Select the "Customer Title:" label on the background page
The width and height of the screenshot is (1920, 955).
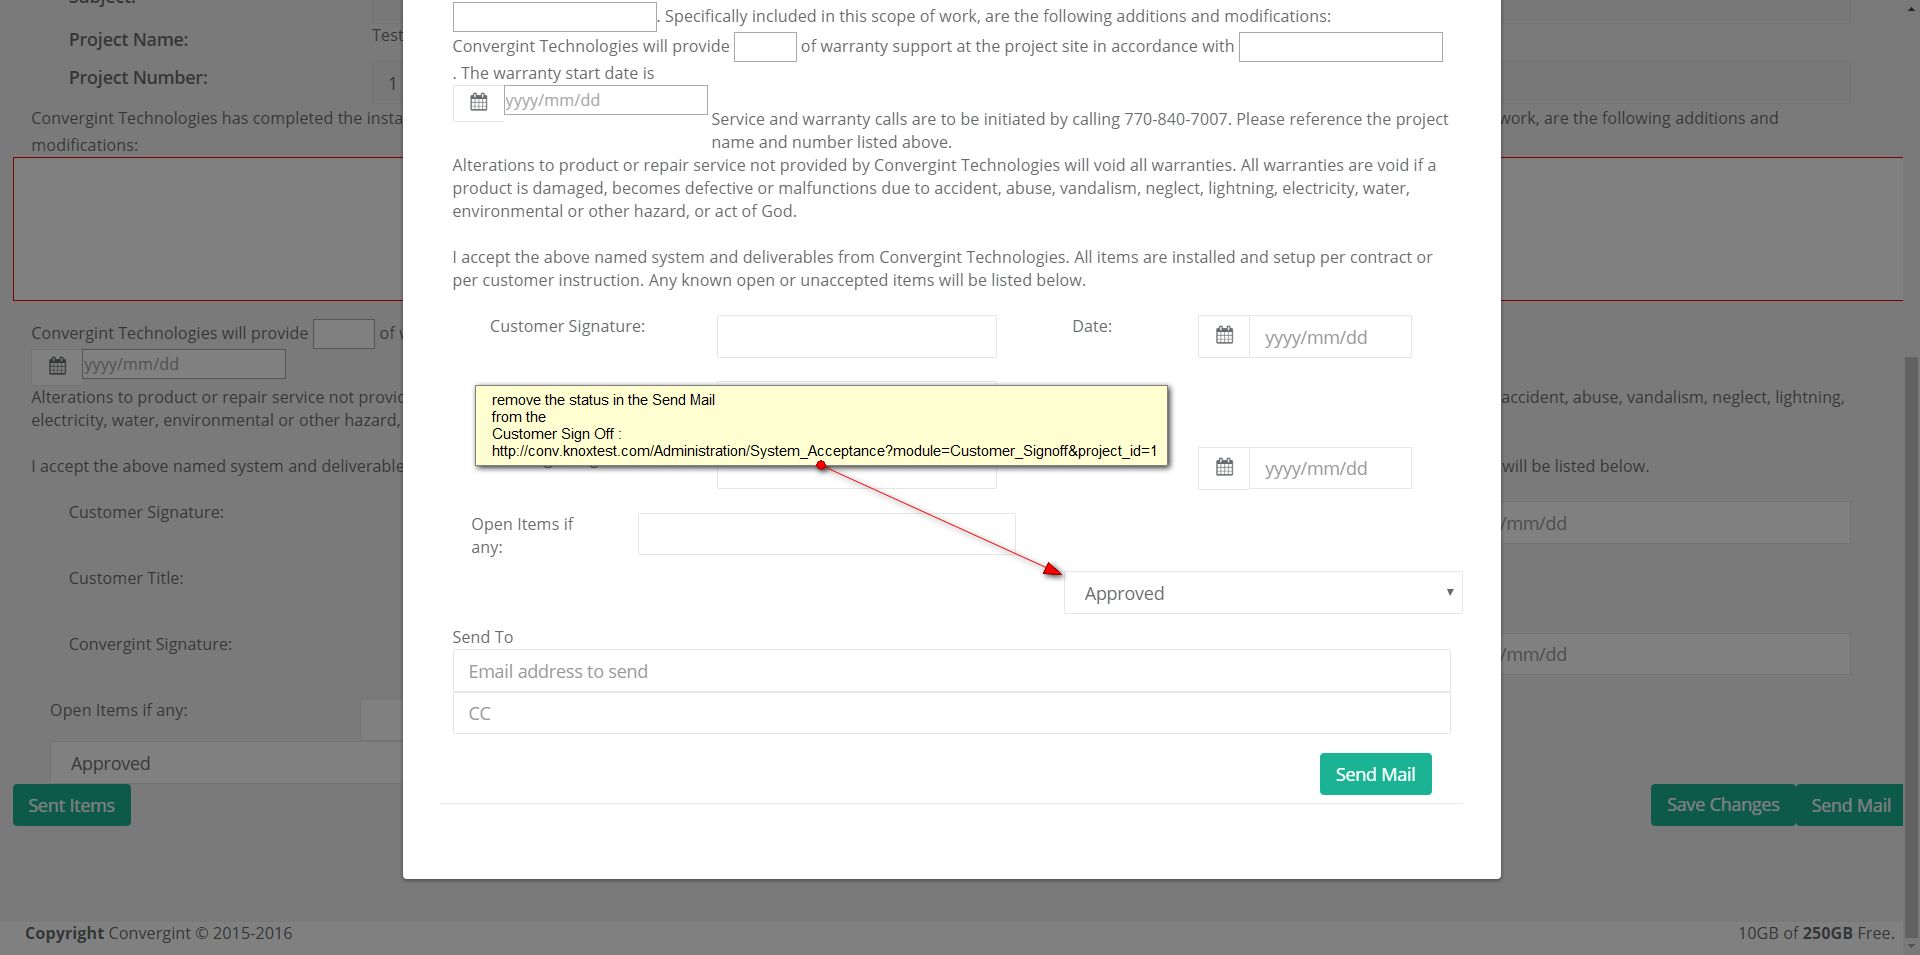pyautogui.click(x=126, y=578)
